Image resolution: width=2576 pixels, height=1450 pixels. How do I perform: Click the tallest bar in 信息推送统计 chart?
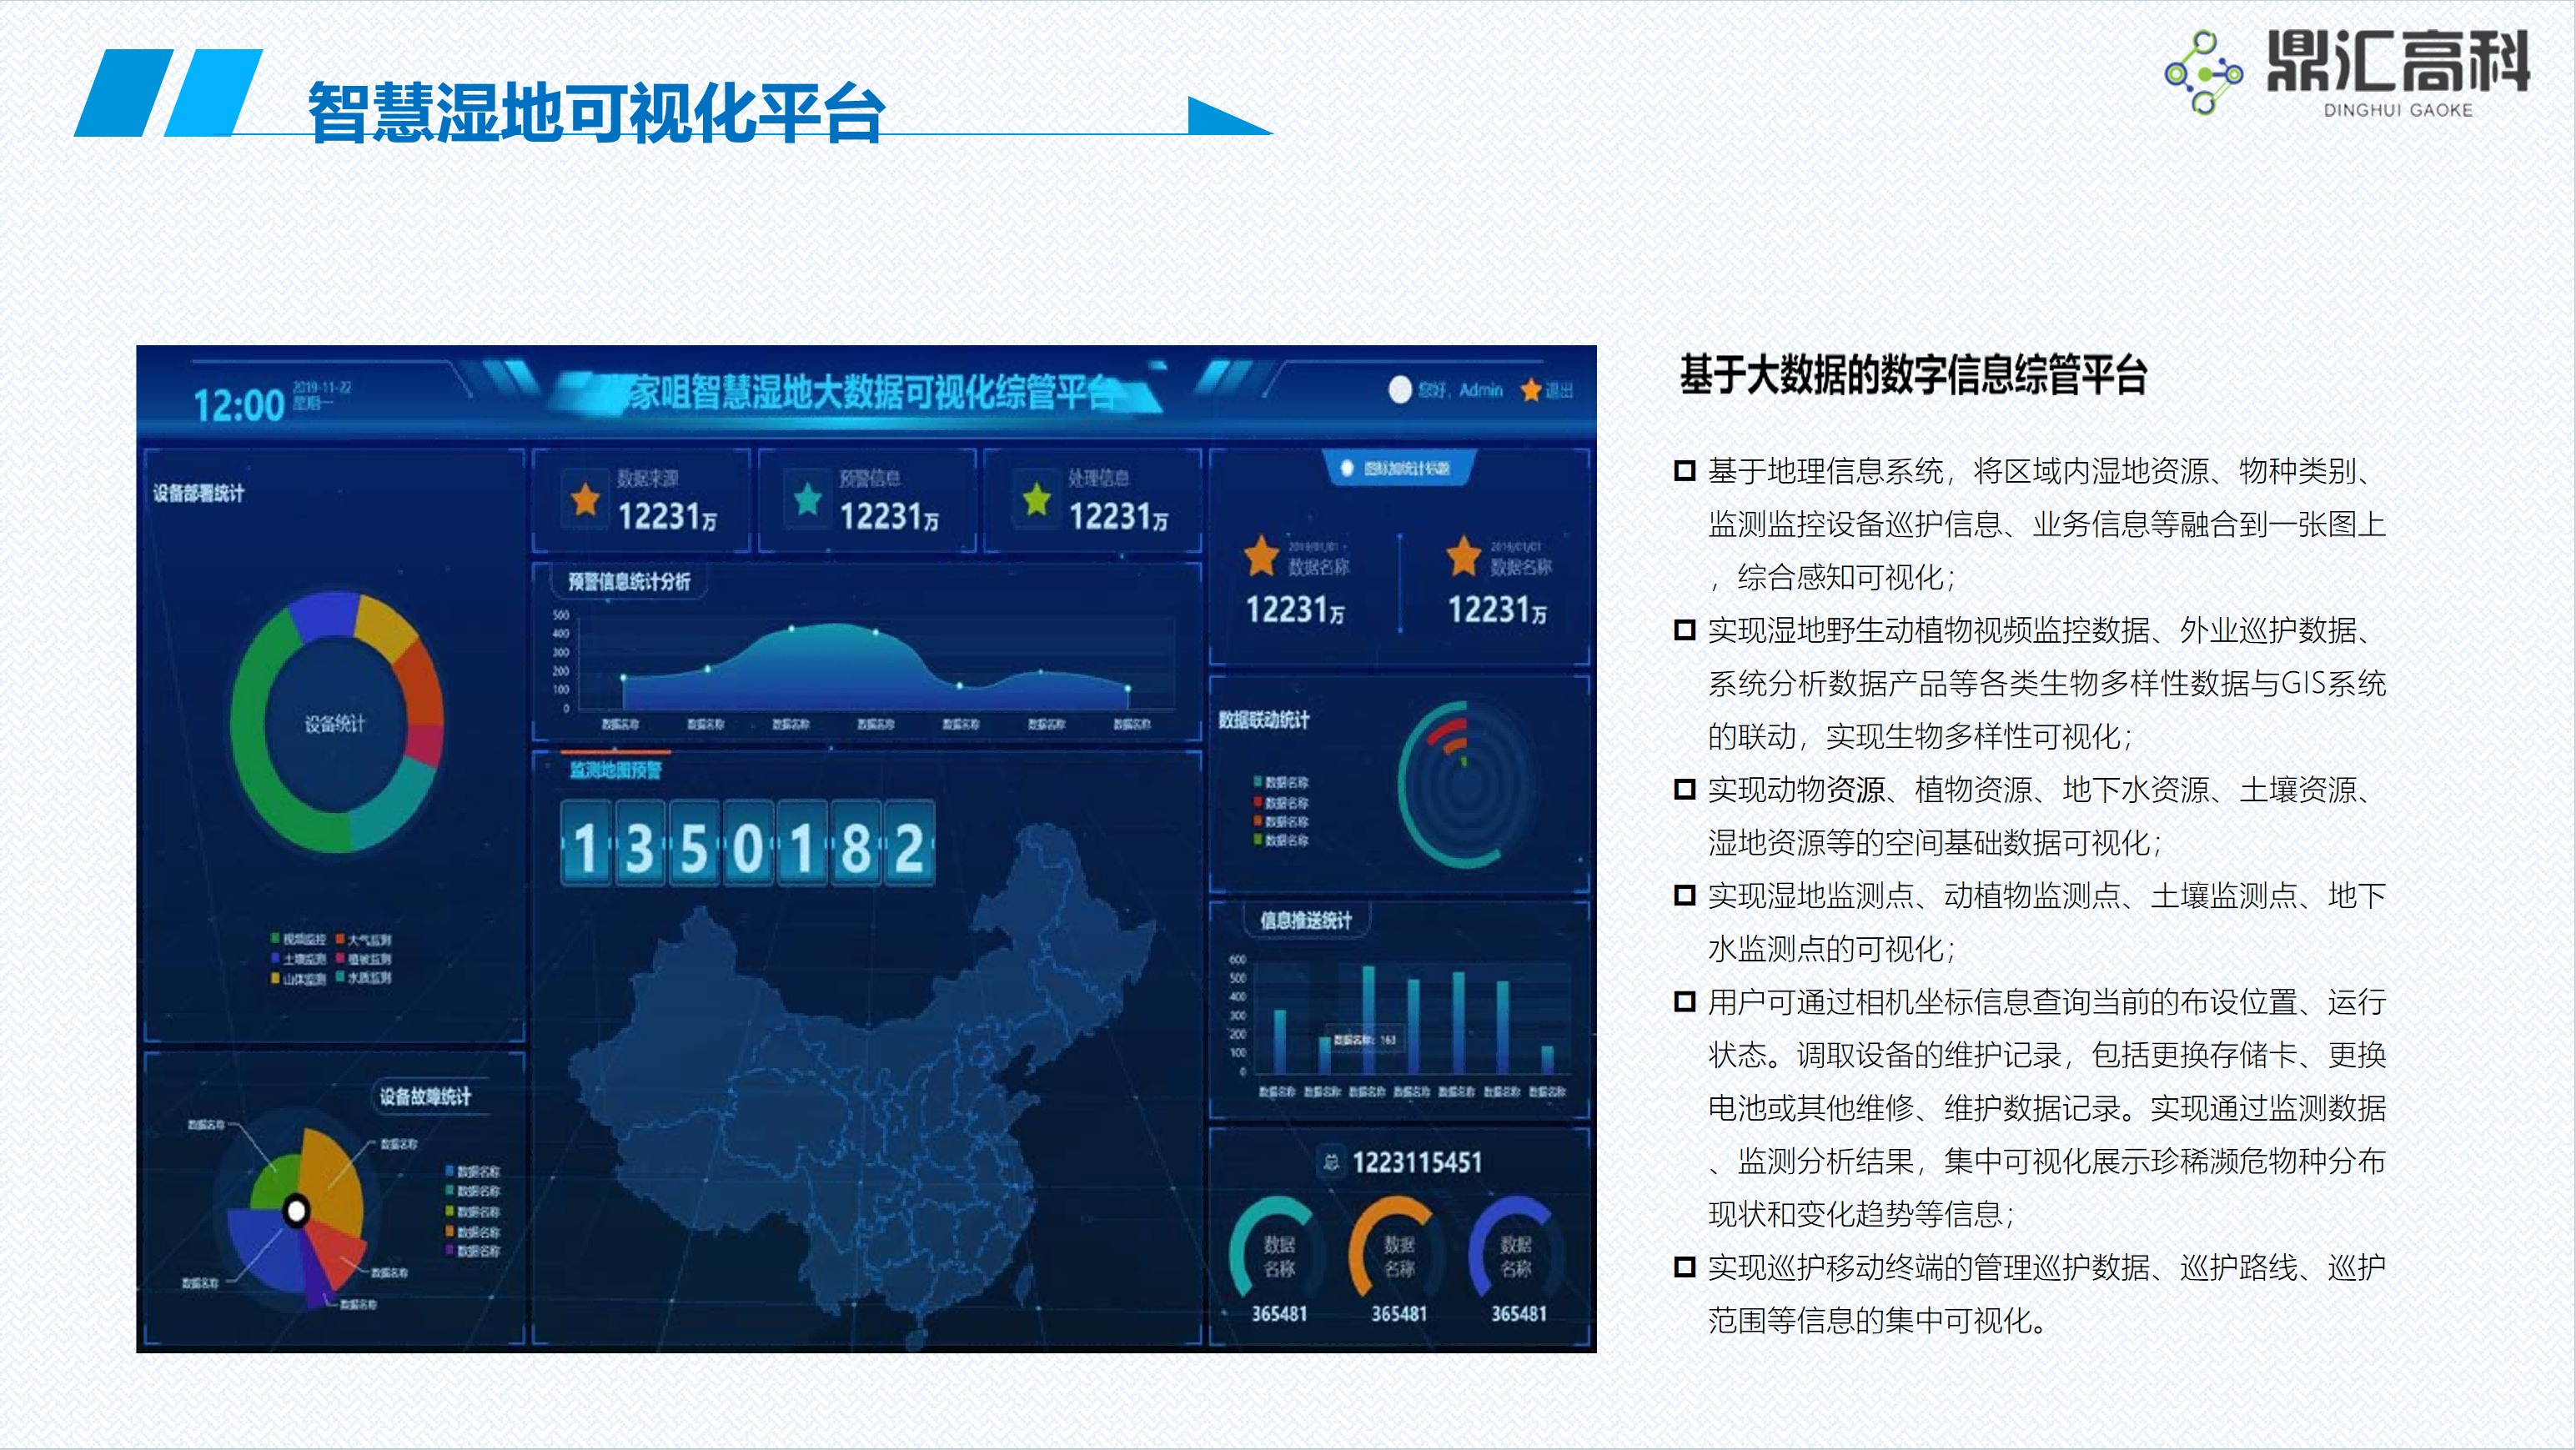click(x=1368, y=1018)
